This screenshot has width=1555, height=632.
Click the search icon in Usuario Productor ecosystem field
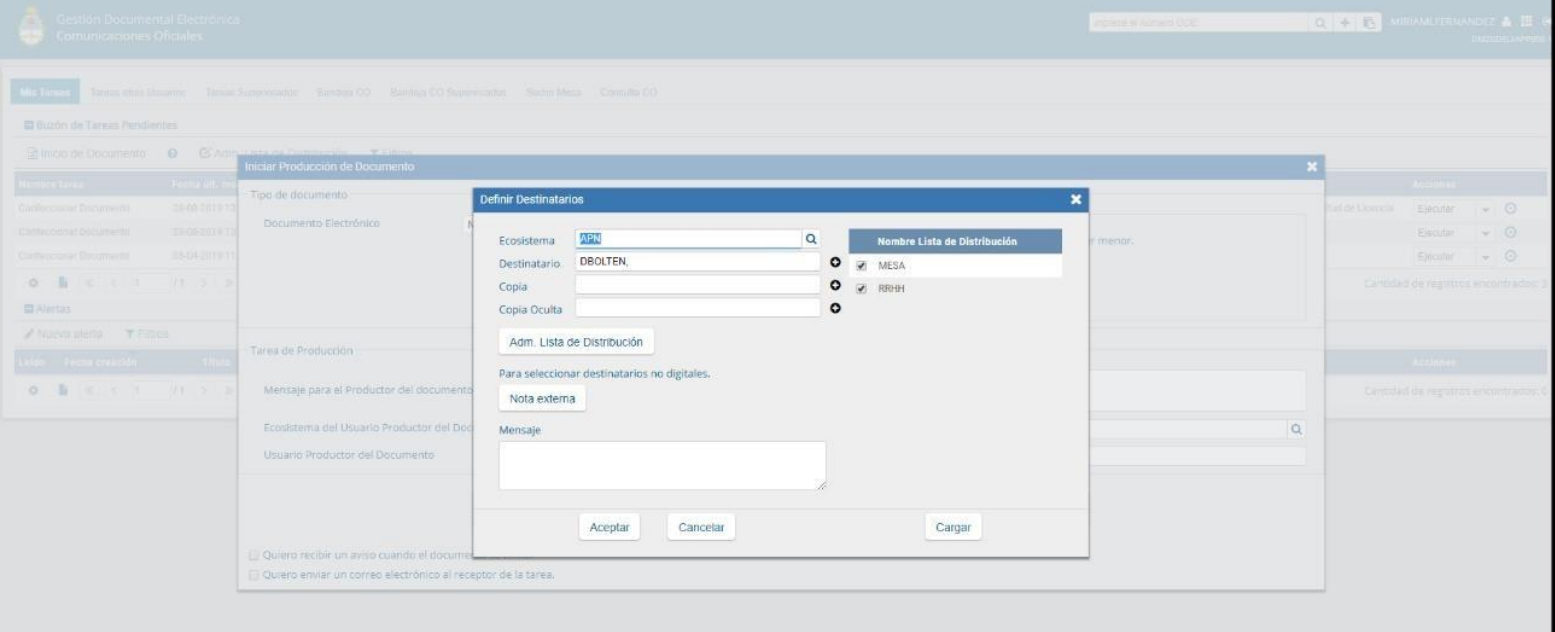1296,428
